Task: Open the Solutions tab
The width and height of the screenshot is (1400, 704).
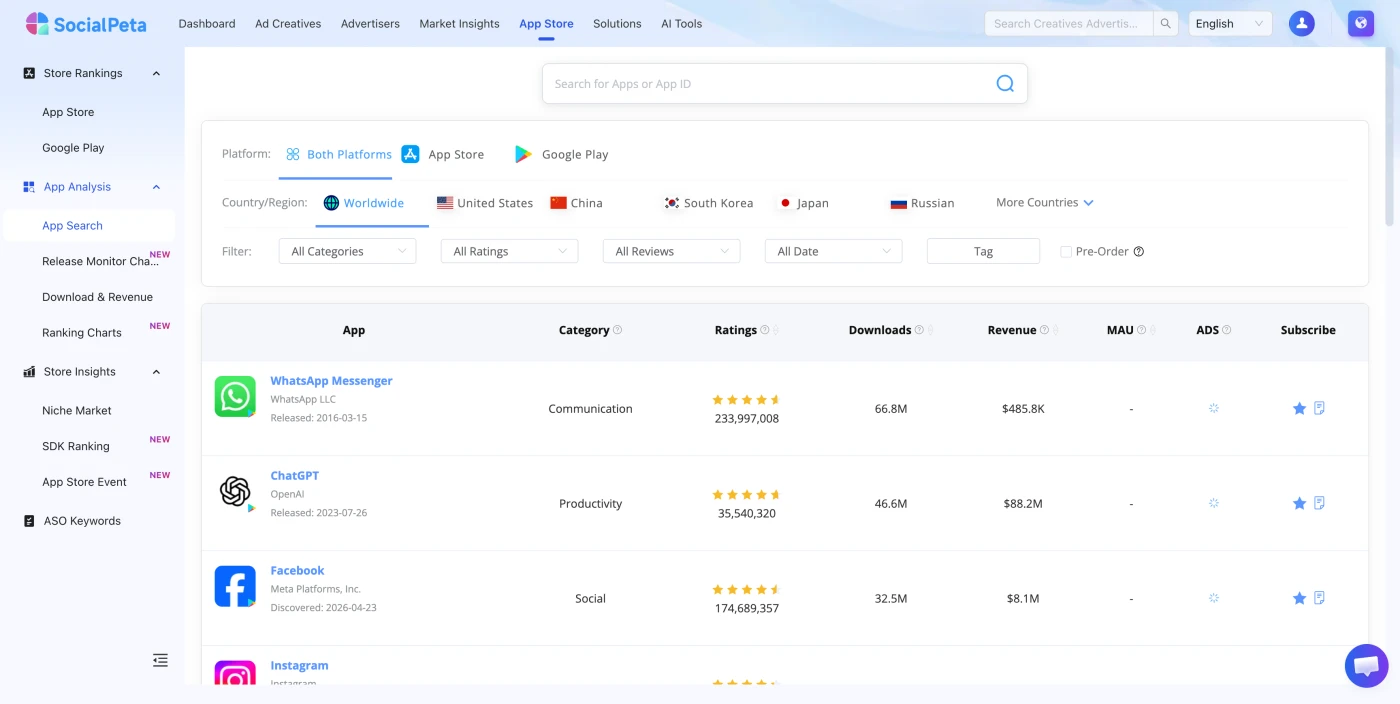Action: pyautogui.click(x=617, y=24)
